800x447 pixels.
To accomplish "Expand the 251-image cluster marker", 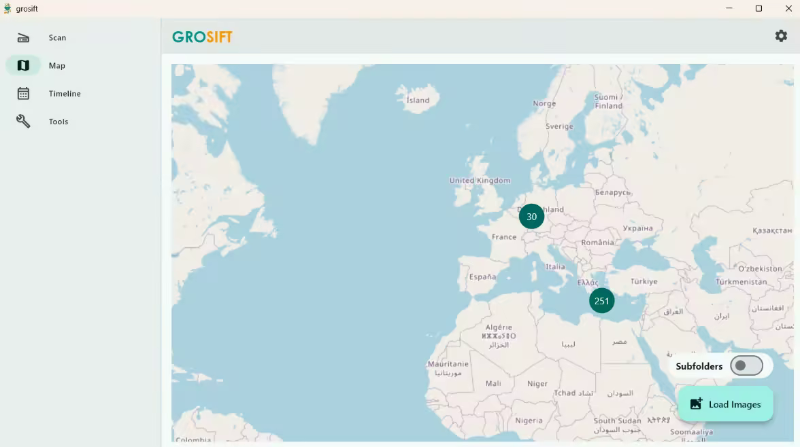I will tap(601, 300).
